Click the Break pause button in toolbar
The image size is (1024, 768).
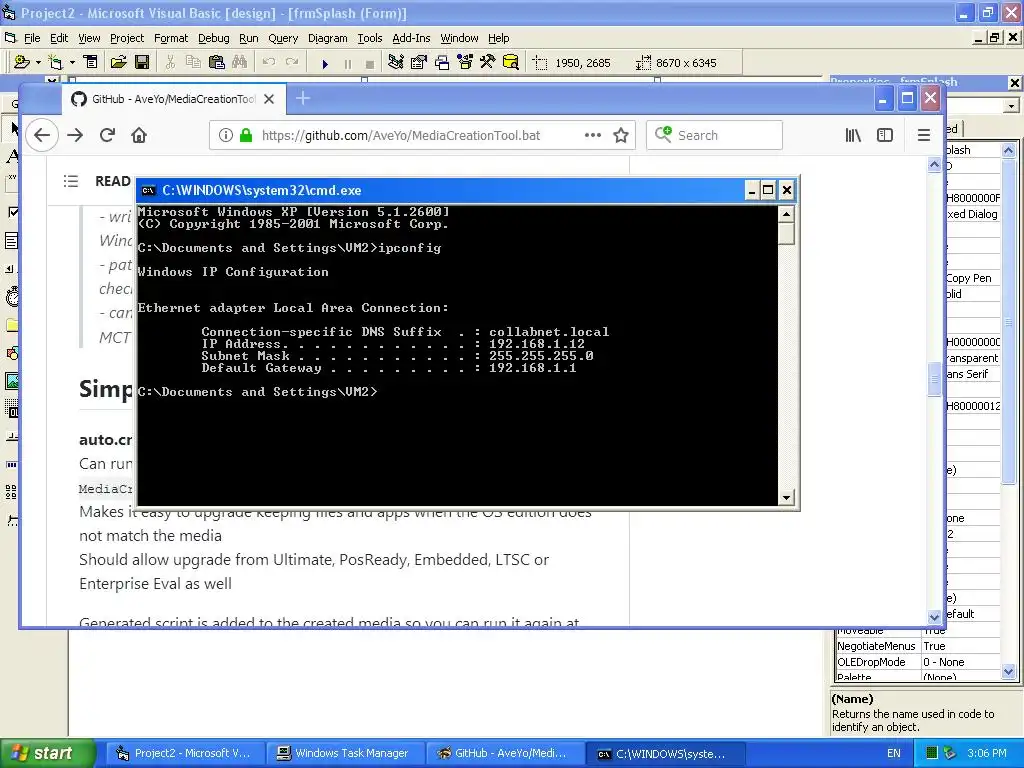pos(347,63)
